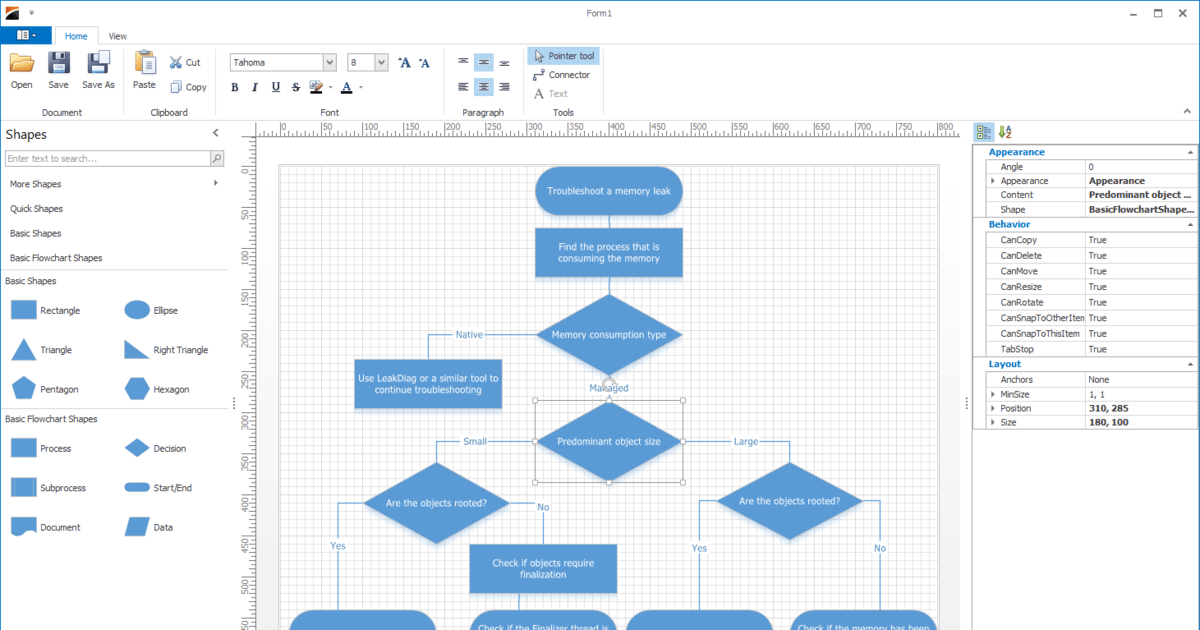Open the font family dropdown

coord(330,61)
